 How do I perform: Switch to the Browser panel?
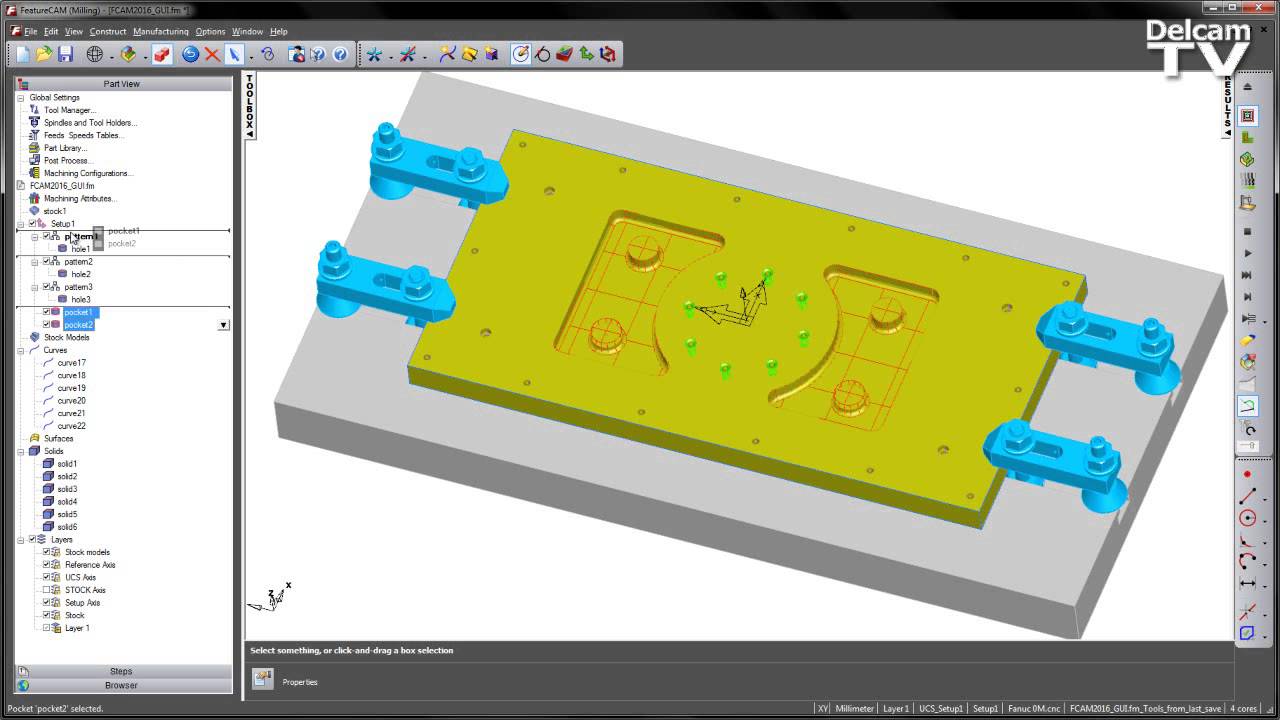(x=122, y=685)
